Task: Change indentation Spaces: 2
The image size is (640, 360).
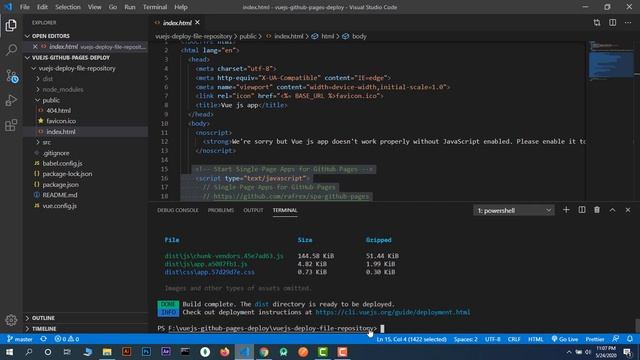Action: (x=465, y=339)
